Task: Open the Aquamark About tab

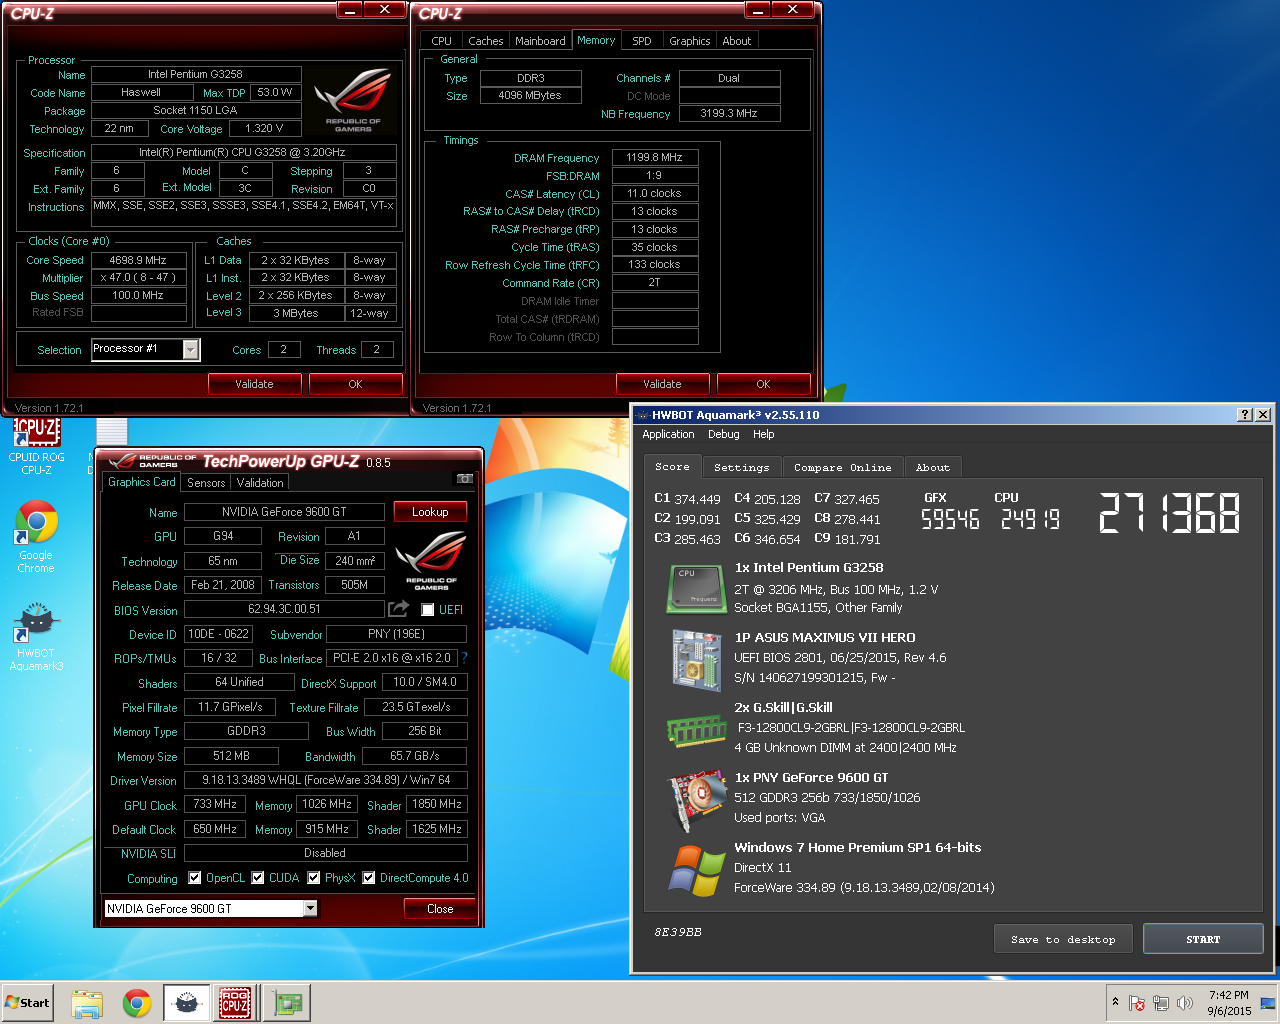Action: [933, 467]
